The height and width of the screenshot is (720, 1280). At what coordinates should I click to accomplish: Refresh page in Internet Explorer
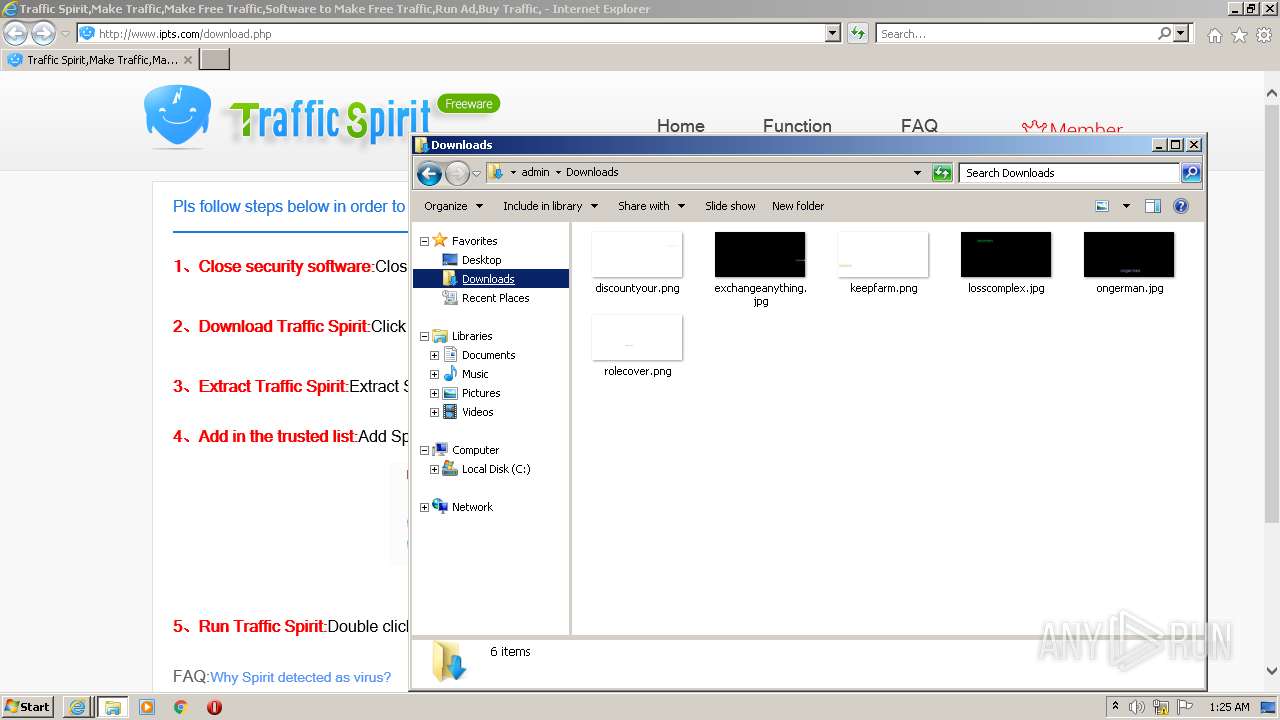click(858, 33)
